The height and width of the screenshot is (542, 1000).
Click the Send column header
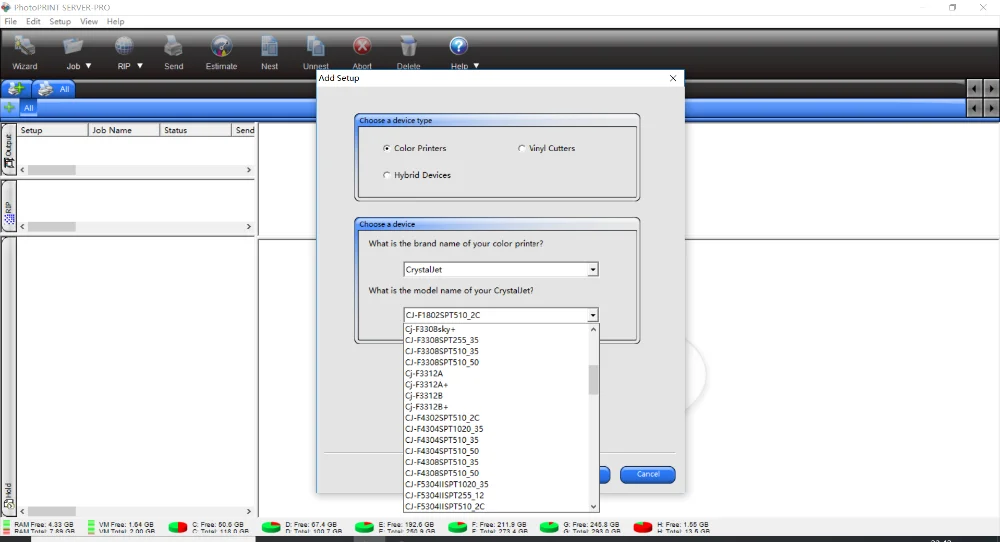(x=245, y=130)
